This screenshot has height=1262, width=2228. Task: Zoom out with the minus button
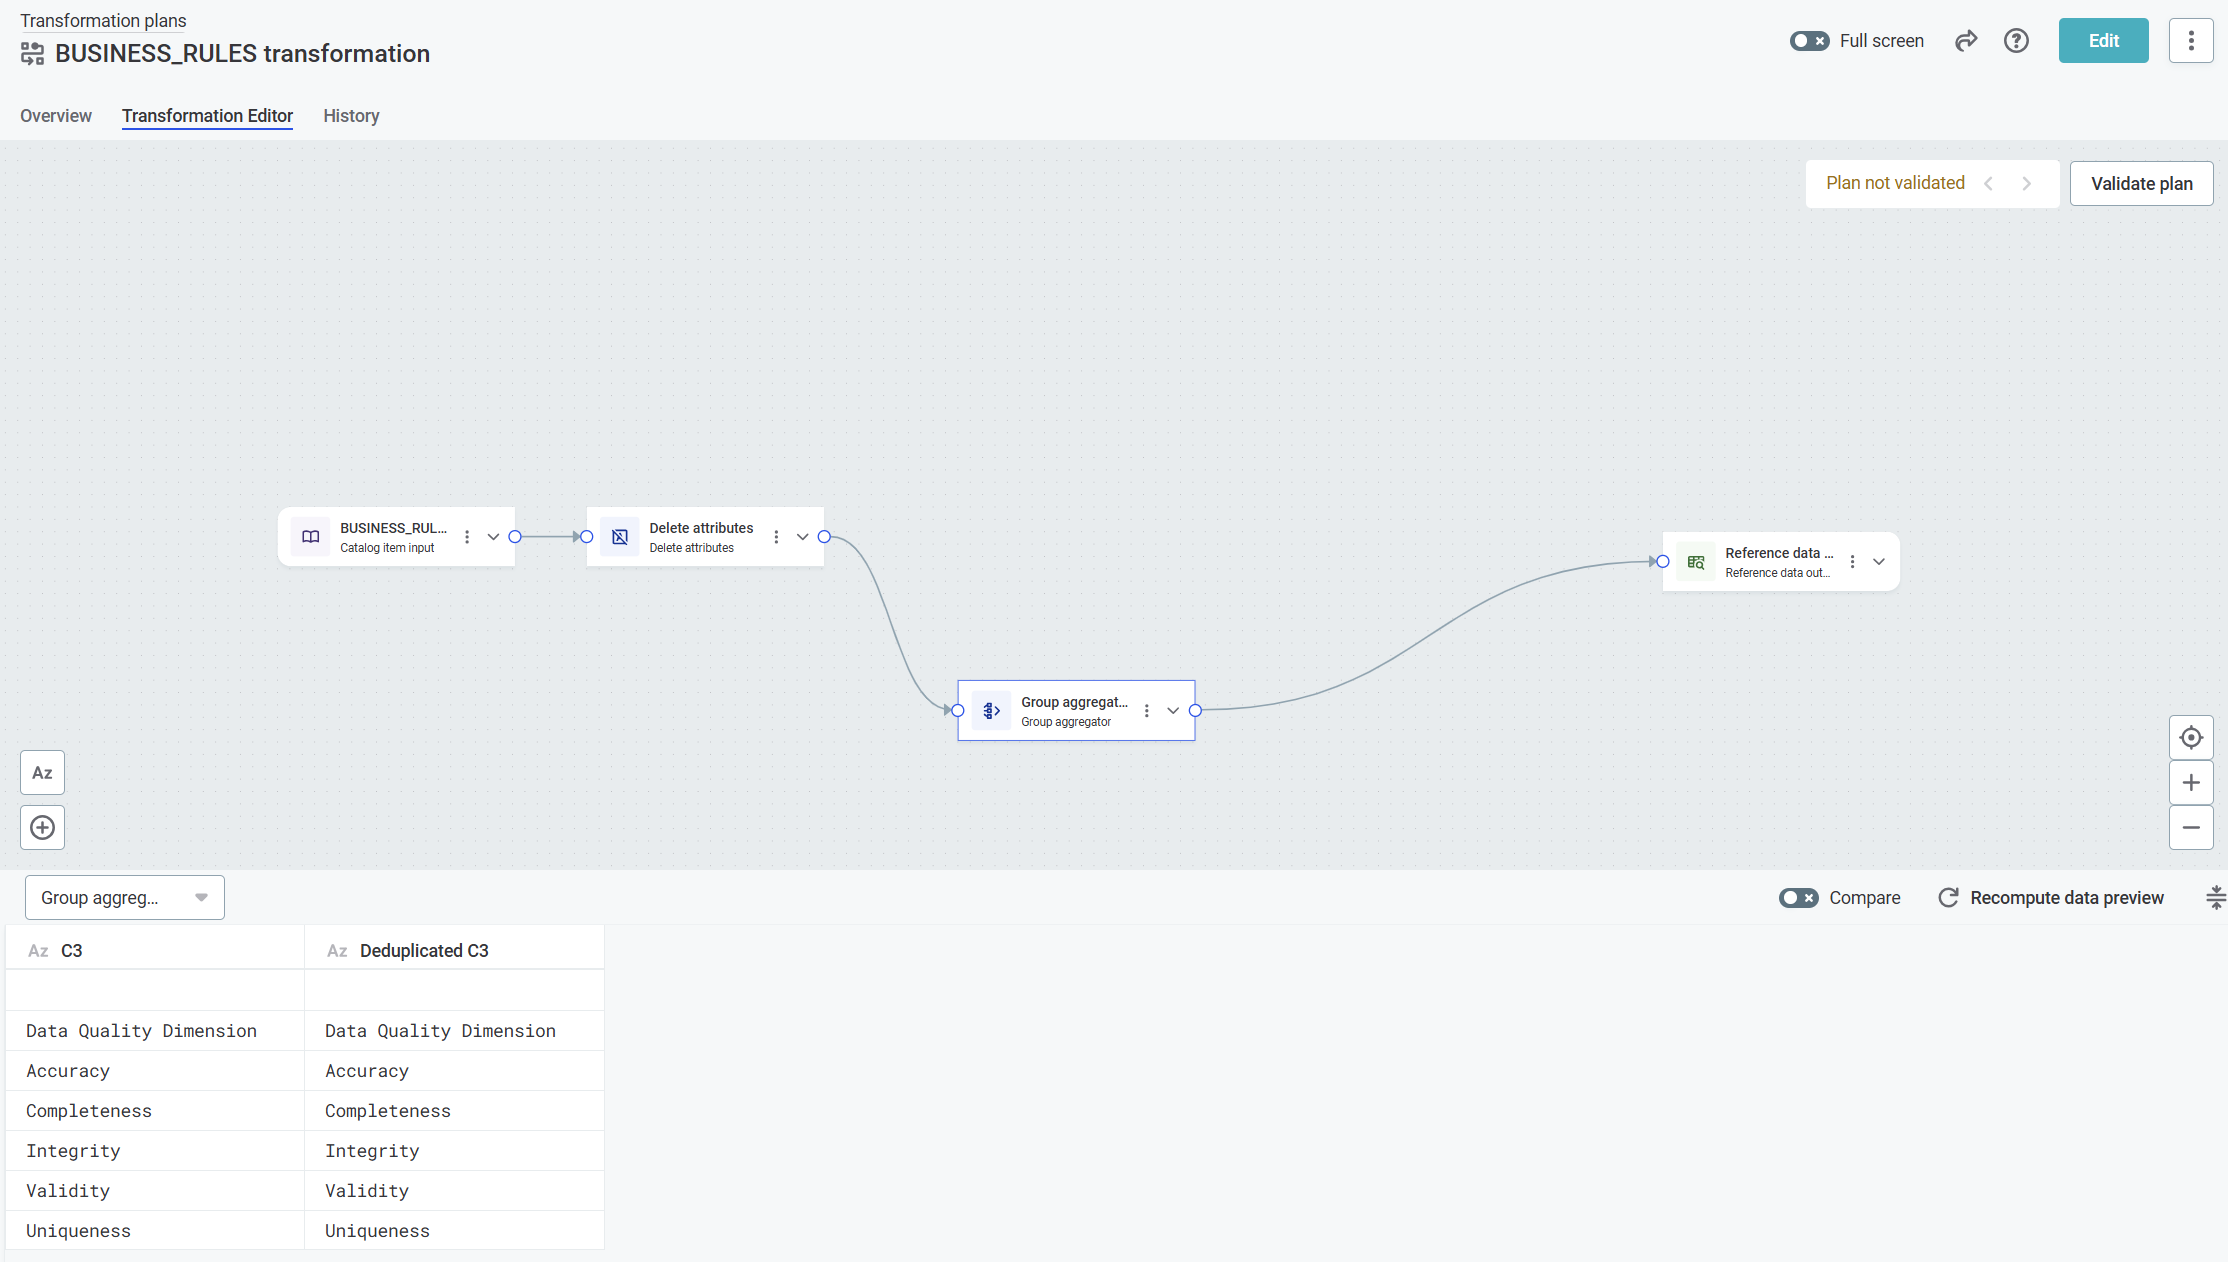pos(2190,828)
